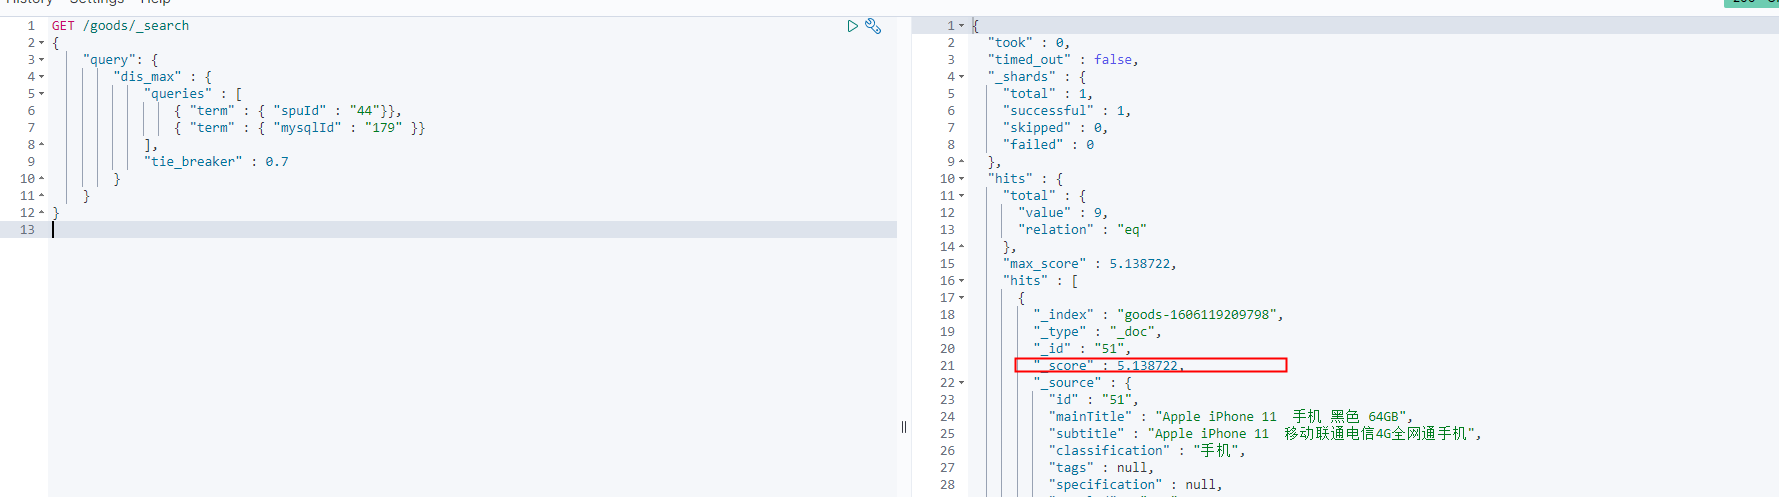Collapse inner "hits" array at line 16
This screenshot has height=497, width=1779.
point(962,281)
